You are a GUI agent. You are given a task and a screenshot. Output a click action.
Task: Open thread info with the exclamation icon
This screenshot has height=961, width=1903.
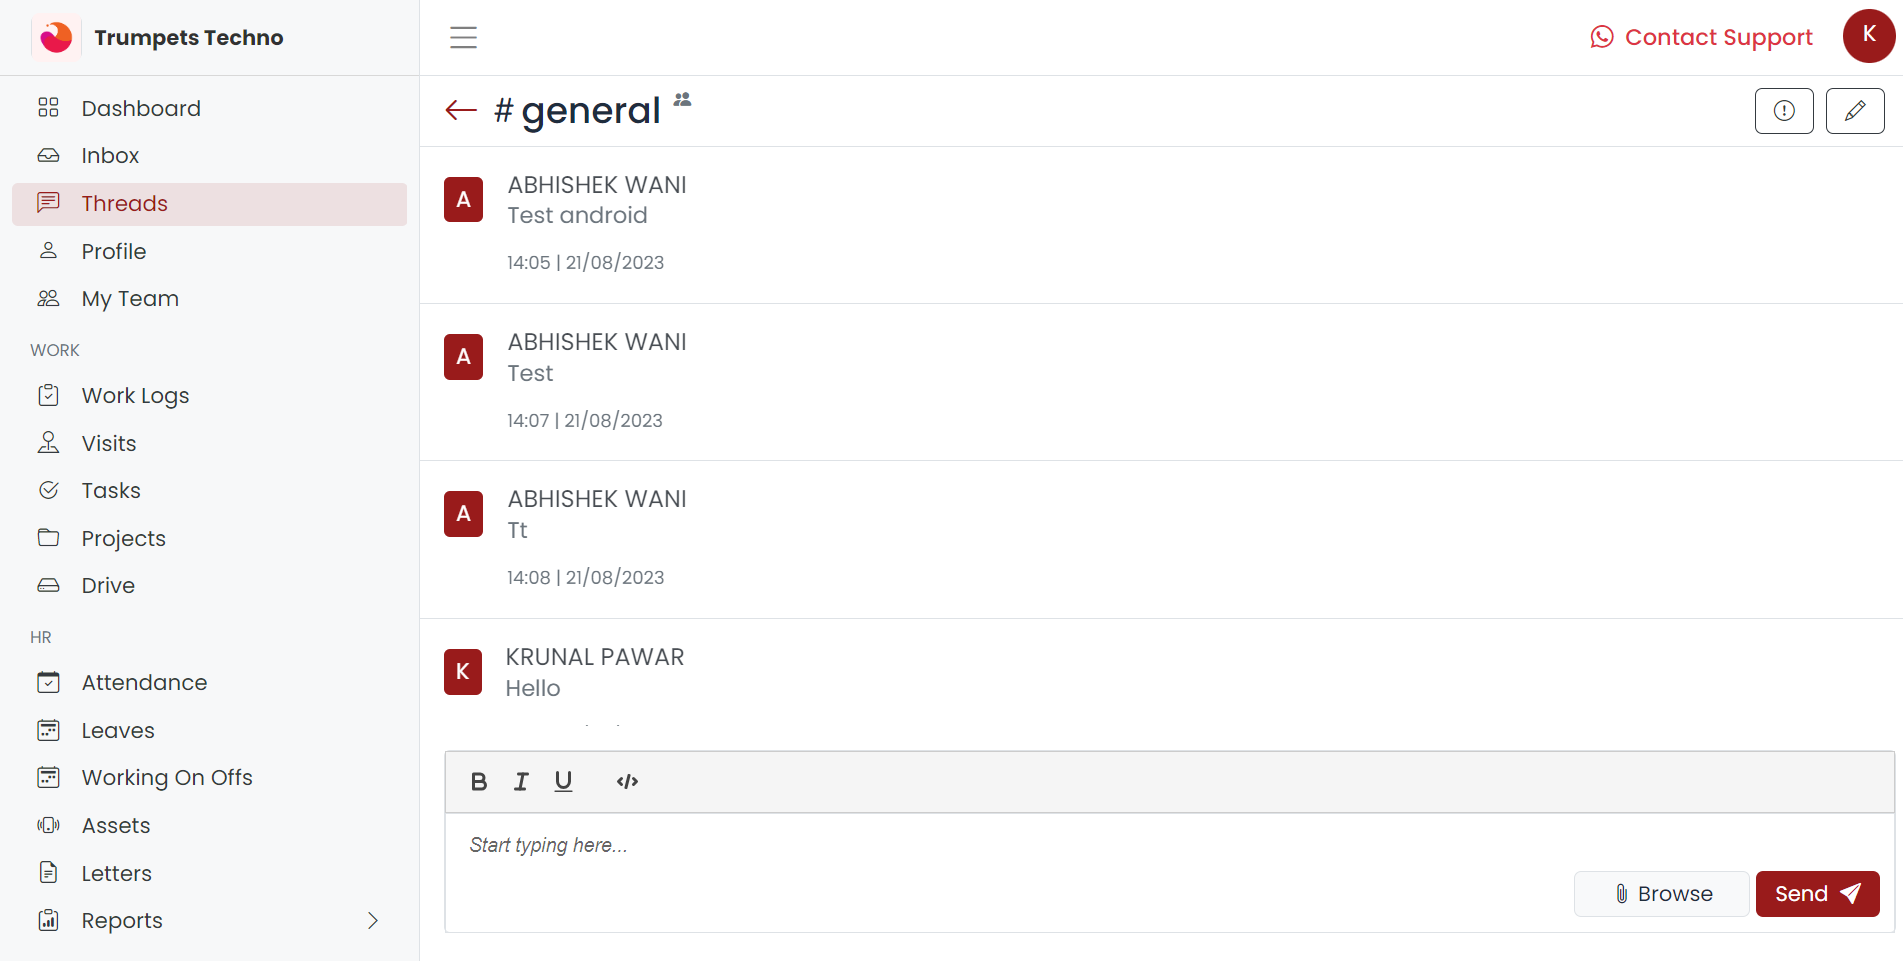[1783, 110]
